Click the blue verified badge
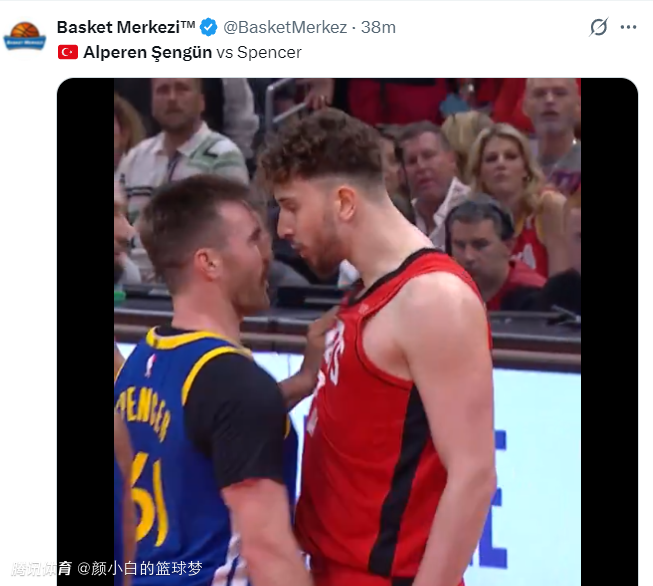The width and height of the screenshot is (653, 586). click(x=209, y=27)
